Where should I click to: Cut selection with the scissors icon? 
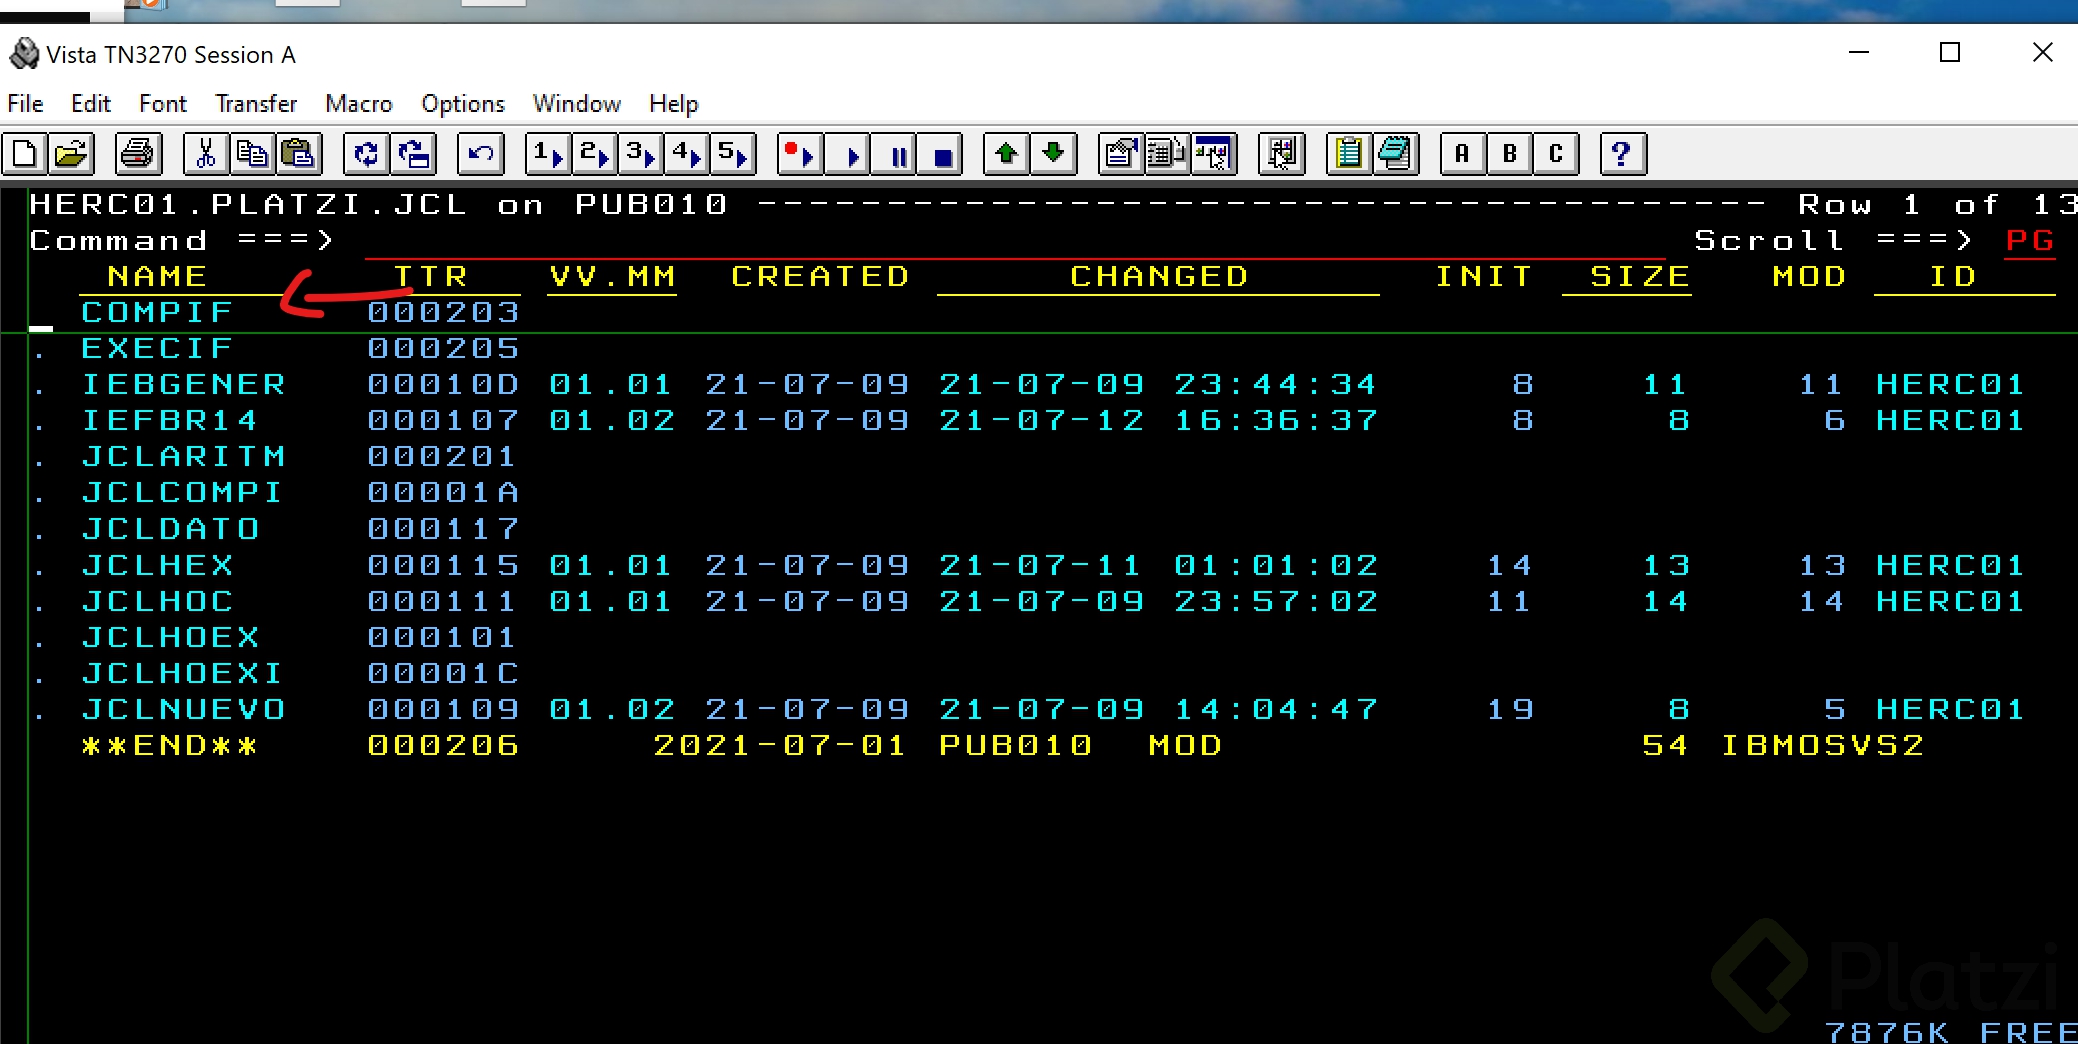[205, 154]
